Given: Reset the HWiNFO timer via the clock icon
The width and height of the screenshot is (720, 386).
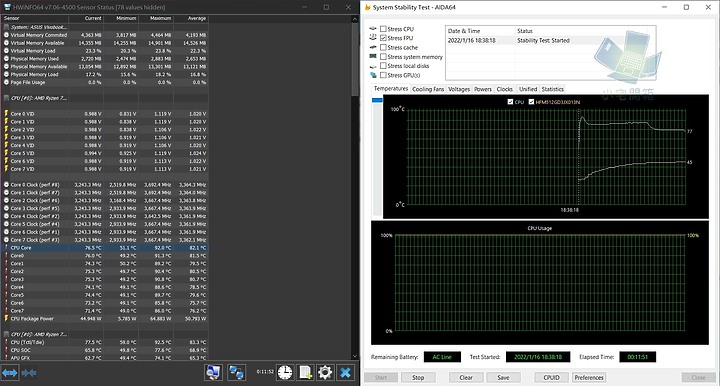Looking at the screenshot, I should (285, 372).
